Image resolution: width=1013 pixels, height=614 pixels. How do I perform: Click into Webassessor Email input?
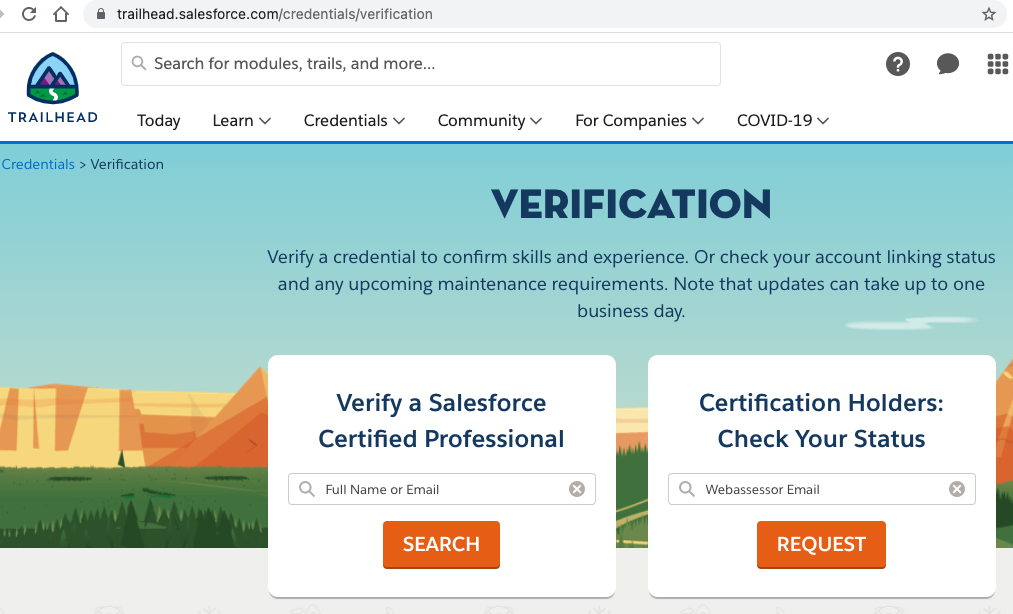(x=821, y=489)
